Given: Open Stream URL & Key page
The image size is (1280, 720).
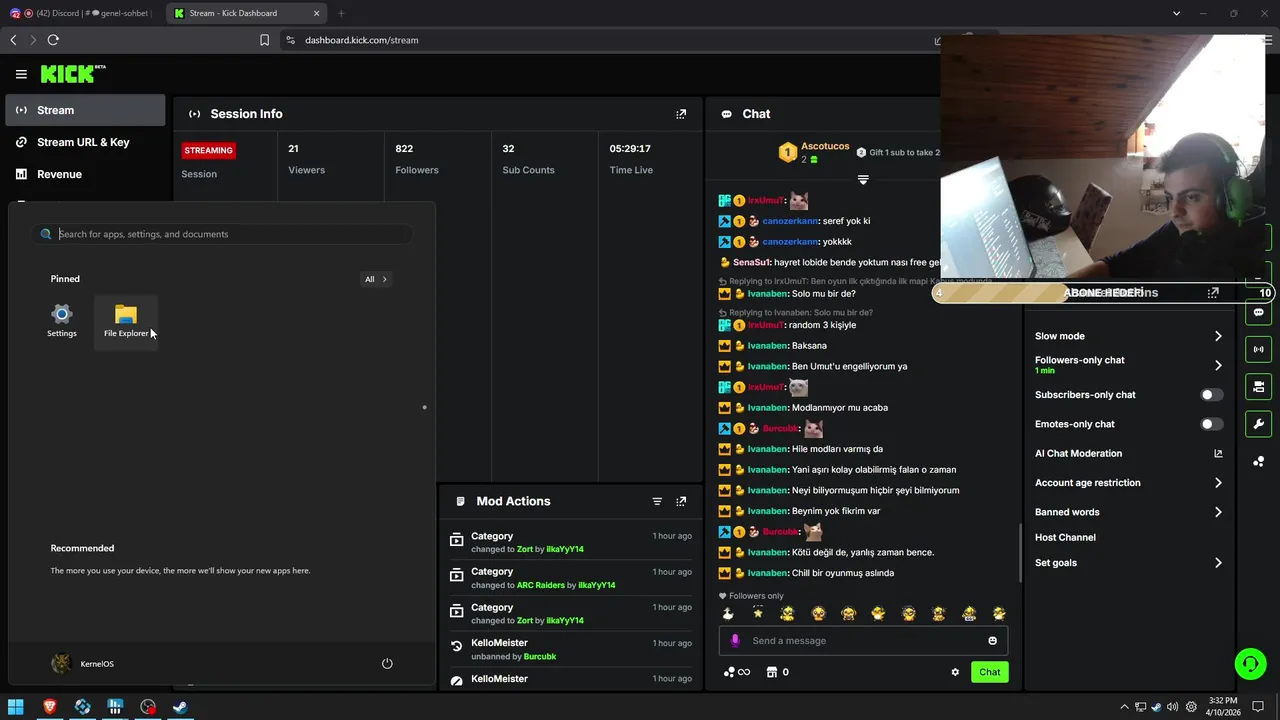Looking at the screenshot, I should tap(85, 142).
